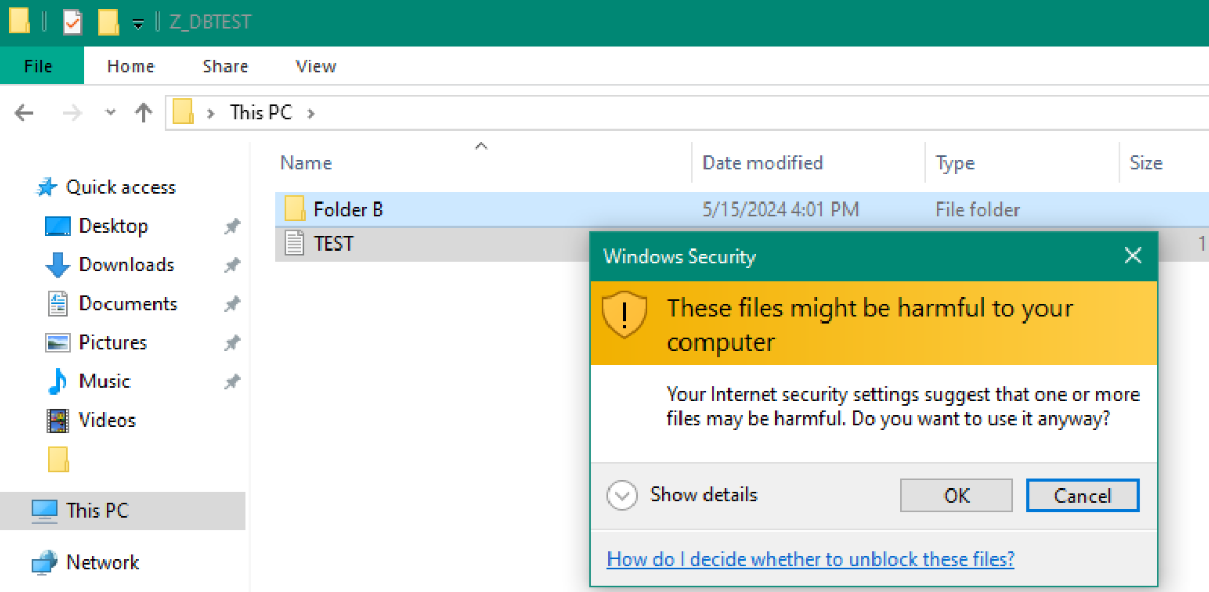Click the unnamed folder below Videos
This screenshot has width=1209, height=592.
(59, 459)
